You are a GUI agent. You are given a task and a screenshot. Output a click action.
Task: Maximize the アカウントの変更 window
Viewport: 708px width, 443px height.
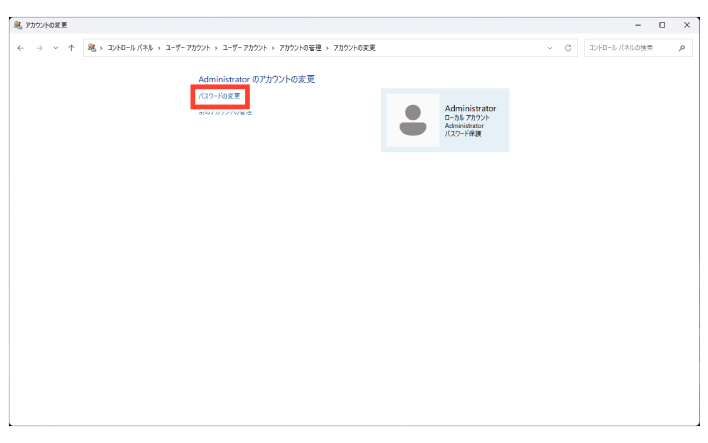coord(662,25)
